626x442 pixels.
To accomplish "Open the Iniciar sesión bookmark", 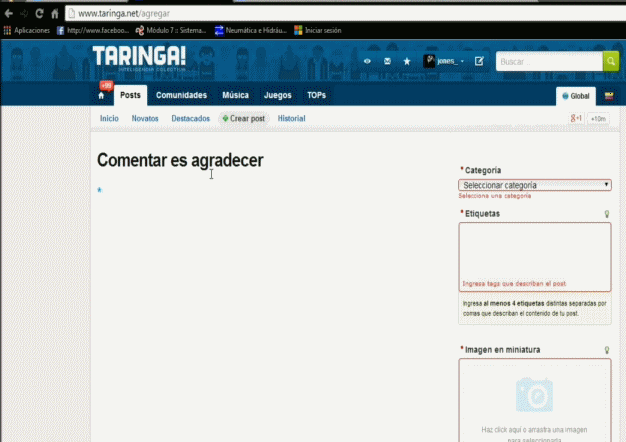I will point(318,30).
